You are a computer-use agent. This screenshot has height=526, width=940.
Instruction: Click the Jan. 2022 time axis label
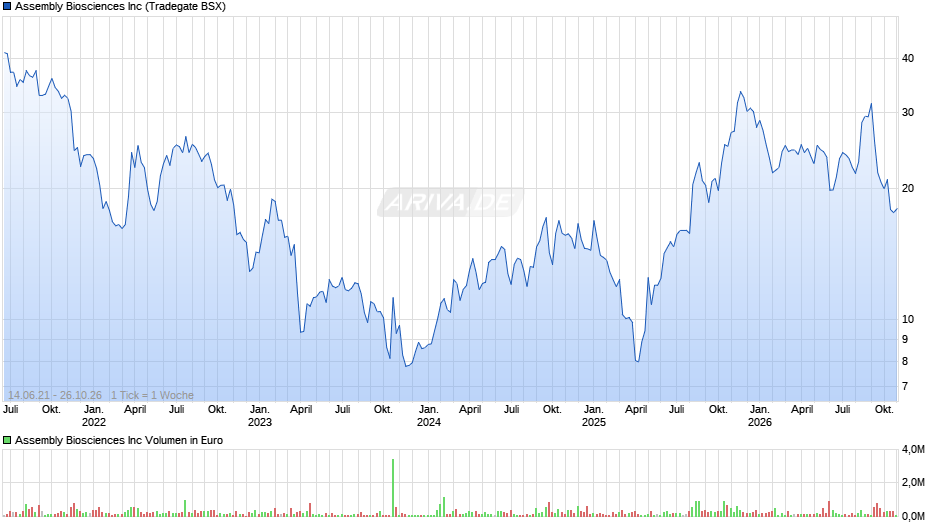[94, 416]
